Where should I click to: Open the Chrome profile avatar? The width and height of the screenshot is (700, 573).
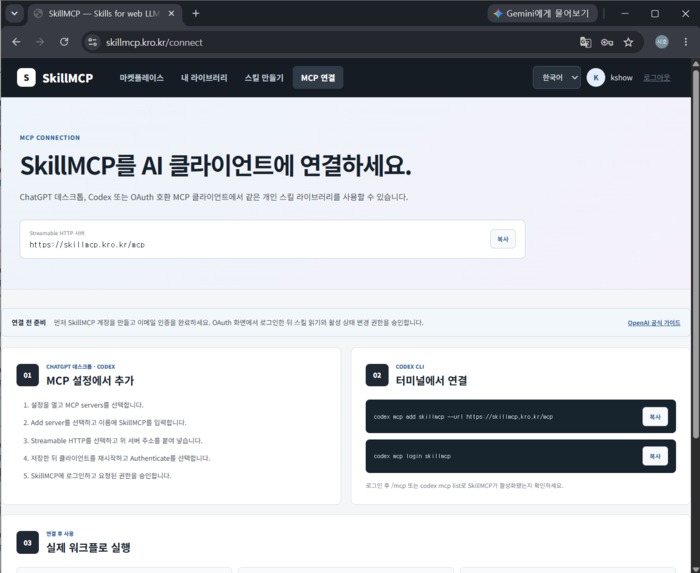(662, 42)
